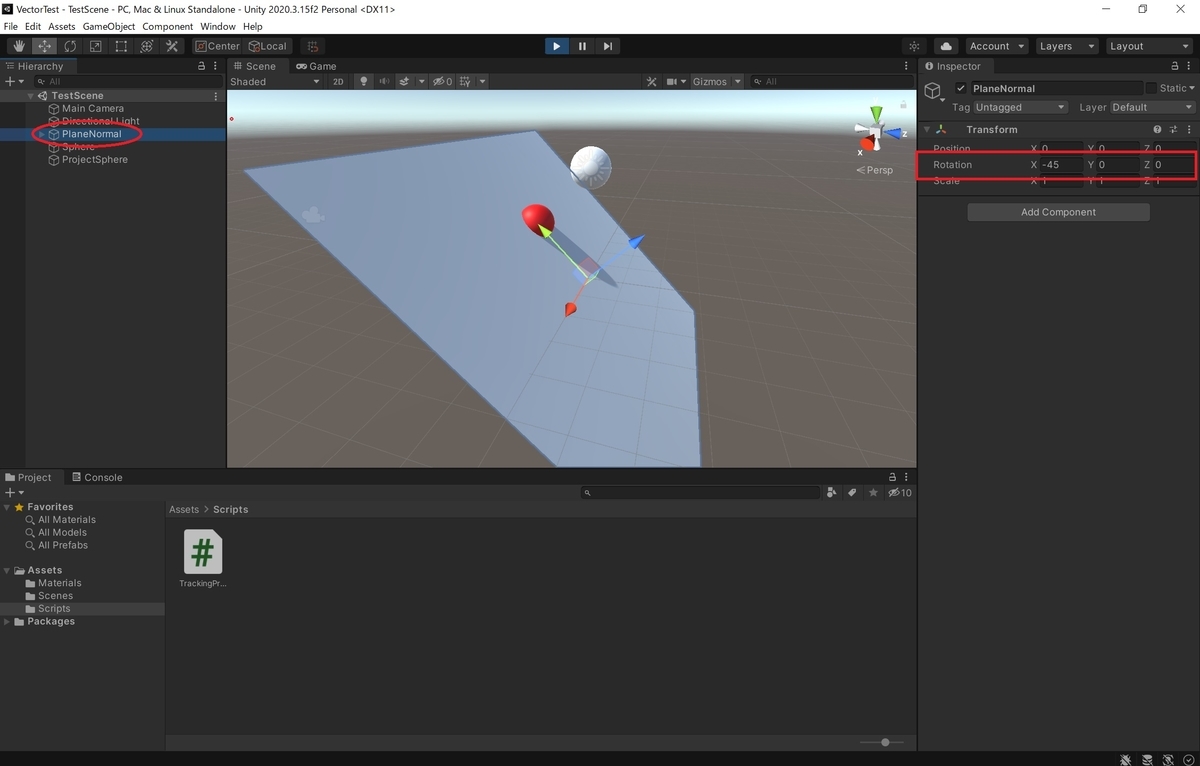The width and height of the screenshot is (1200, 766).
Task: Click the Rotation X field
Action: click(x=1062, y=165)
